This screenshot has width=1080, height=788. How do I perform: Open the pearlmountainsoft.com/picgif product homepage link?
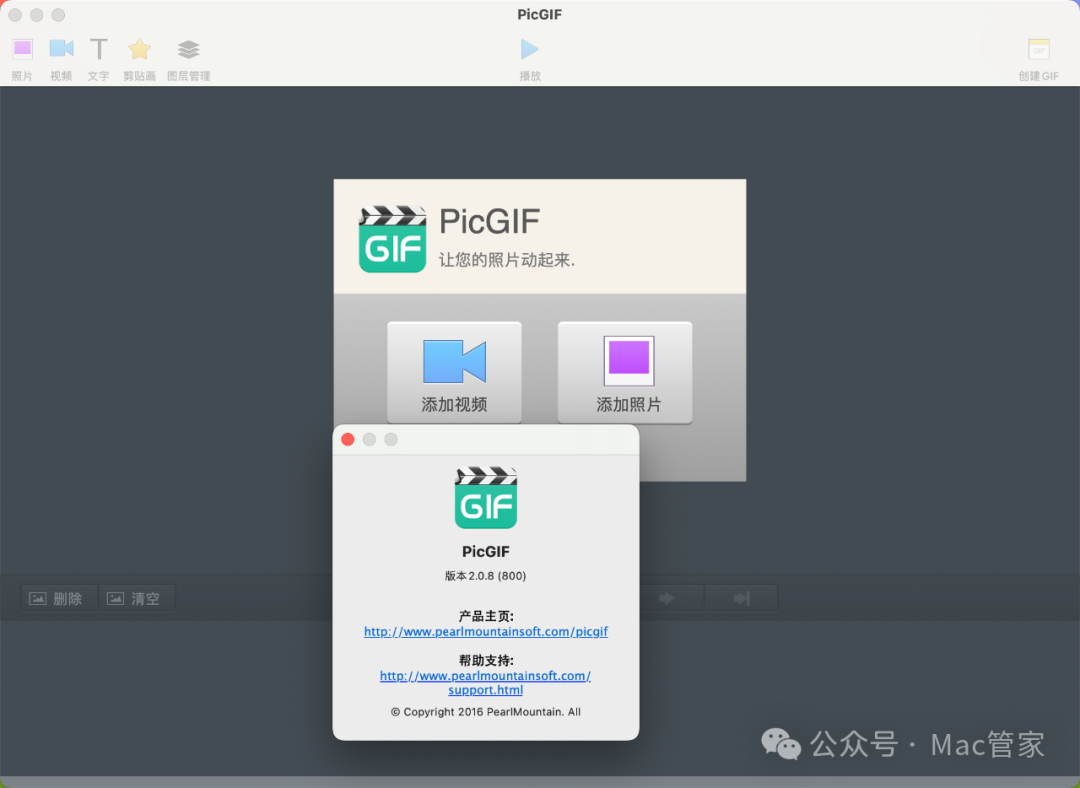(486, 632)
